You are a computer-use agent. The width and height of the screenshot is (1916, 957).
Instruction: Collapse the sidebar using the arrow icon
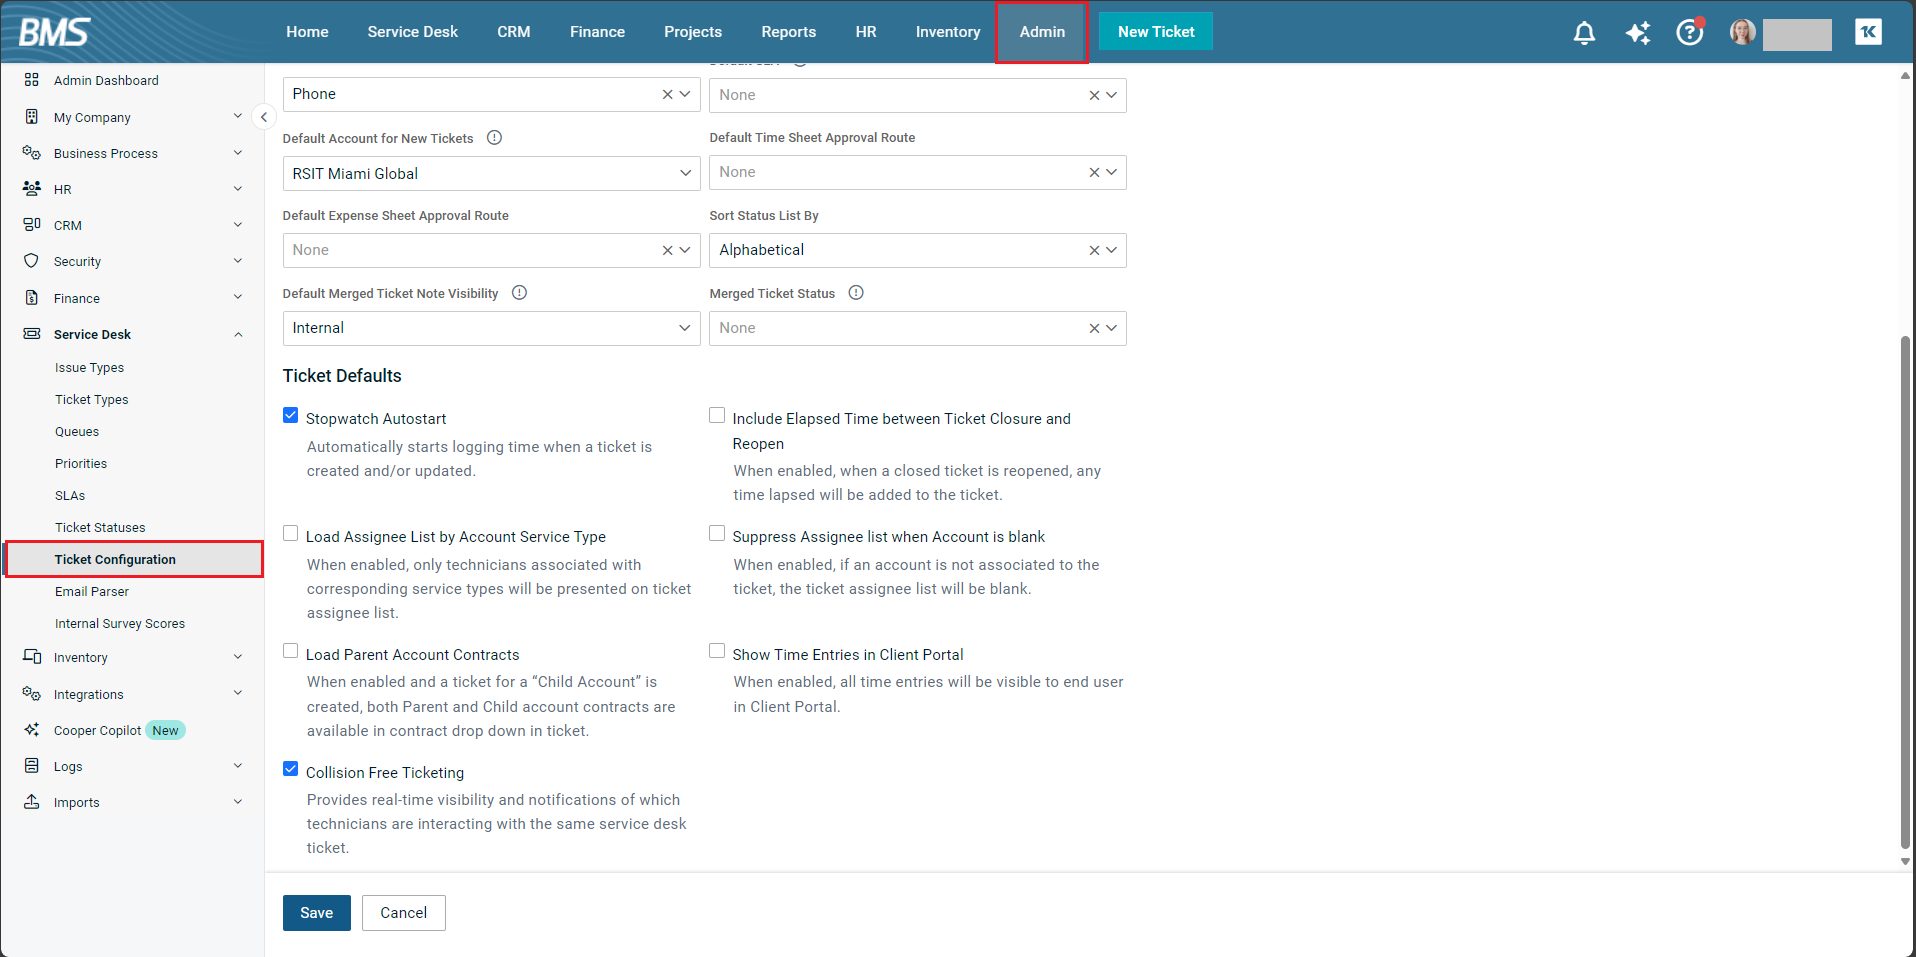(264, 117)
